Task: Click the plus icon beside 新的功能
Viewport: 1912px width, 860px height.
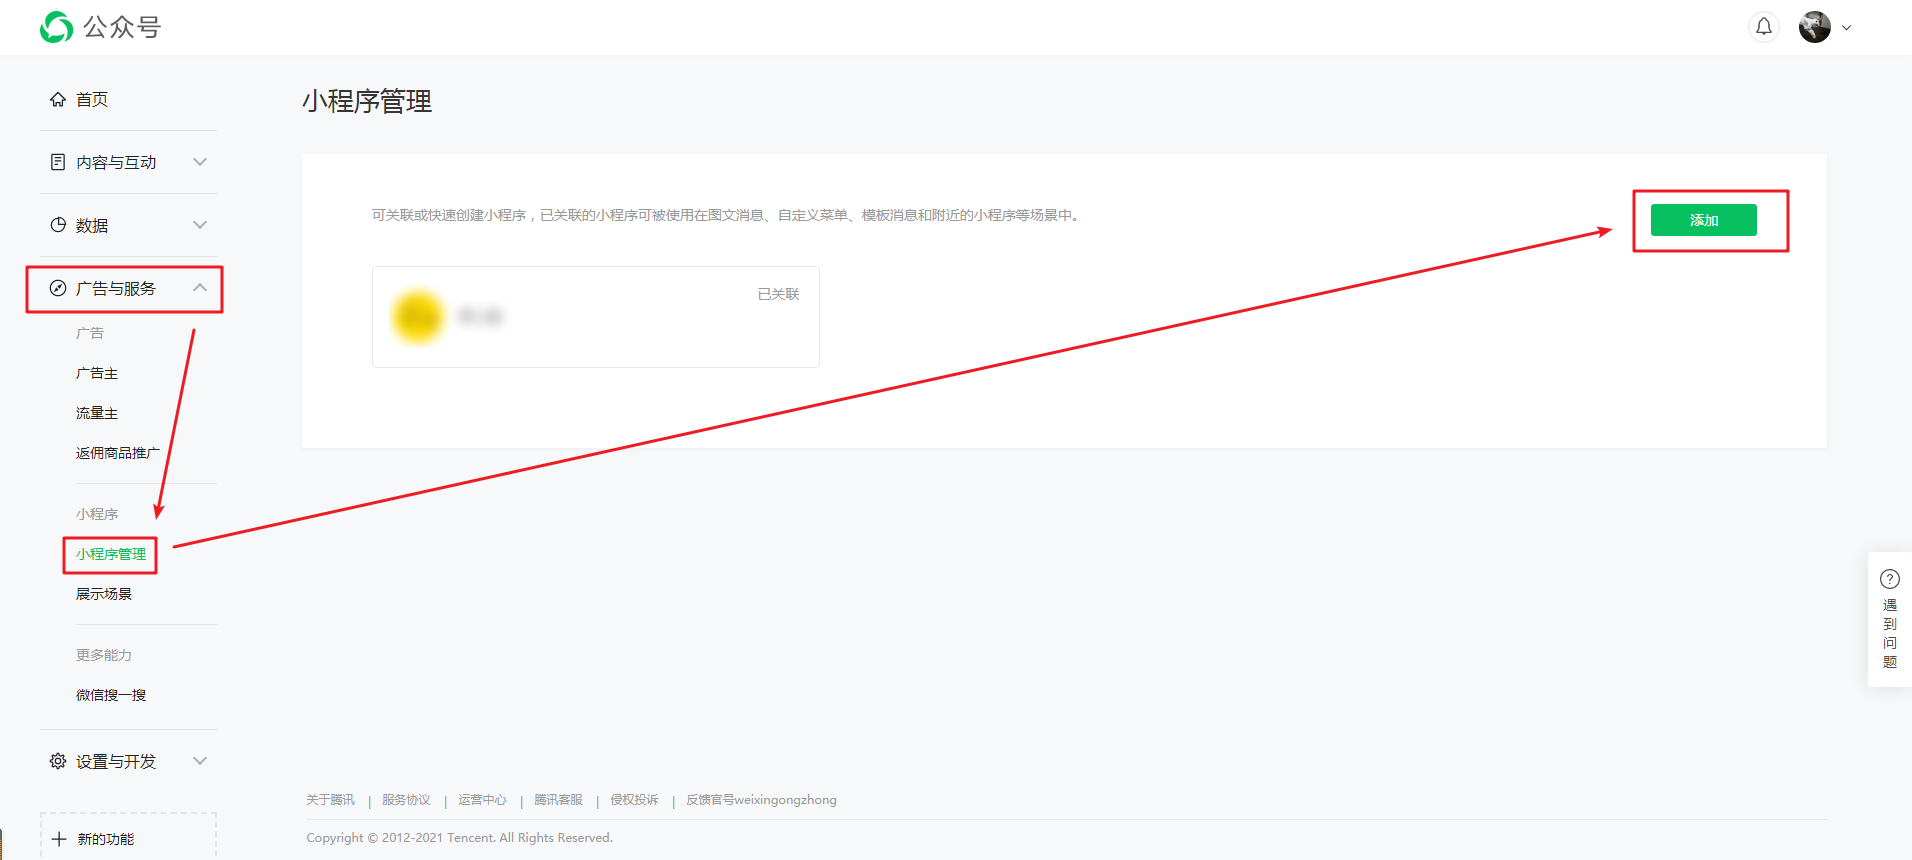Action: pyautogui.click(x=59, y=839)
